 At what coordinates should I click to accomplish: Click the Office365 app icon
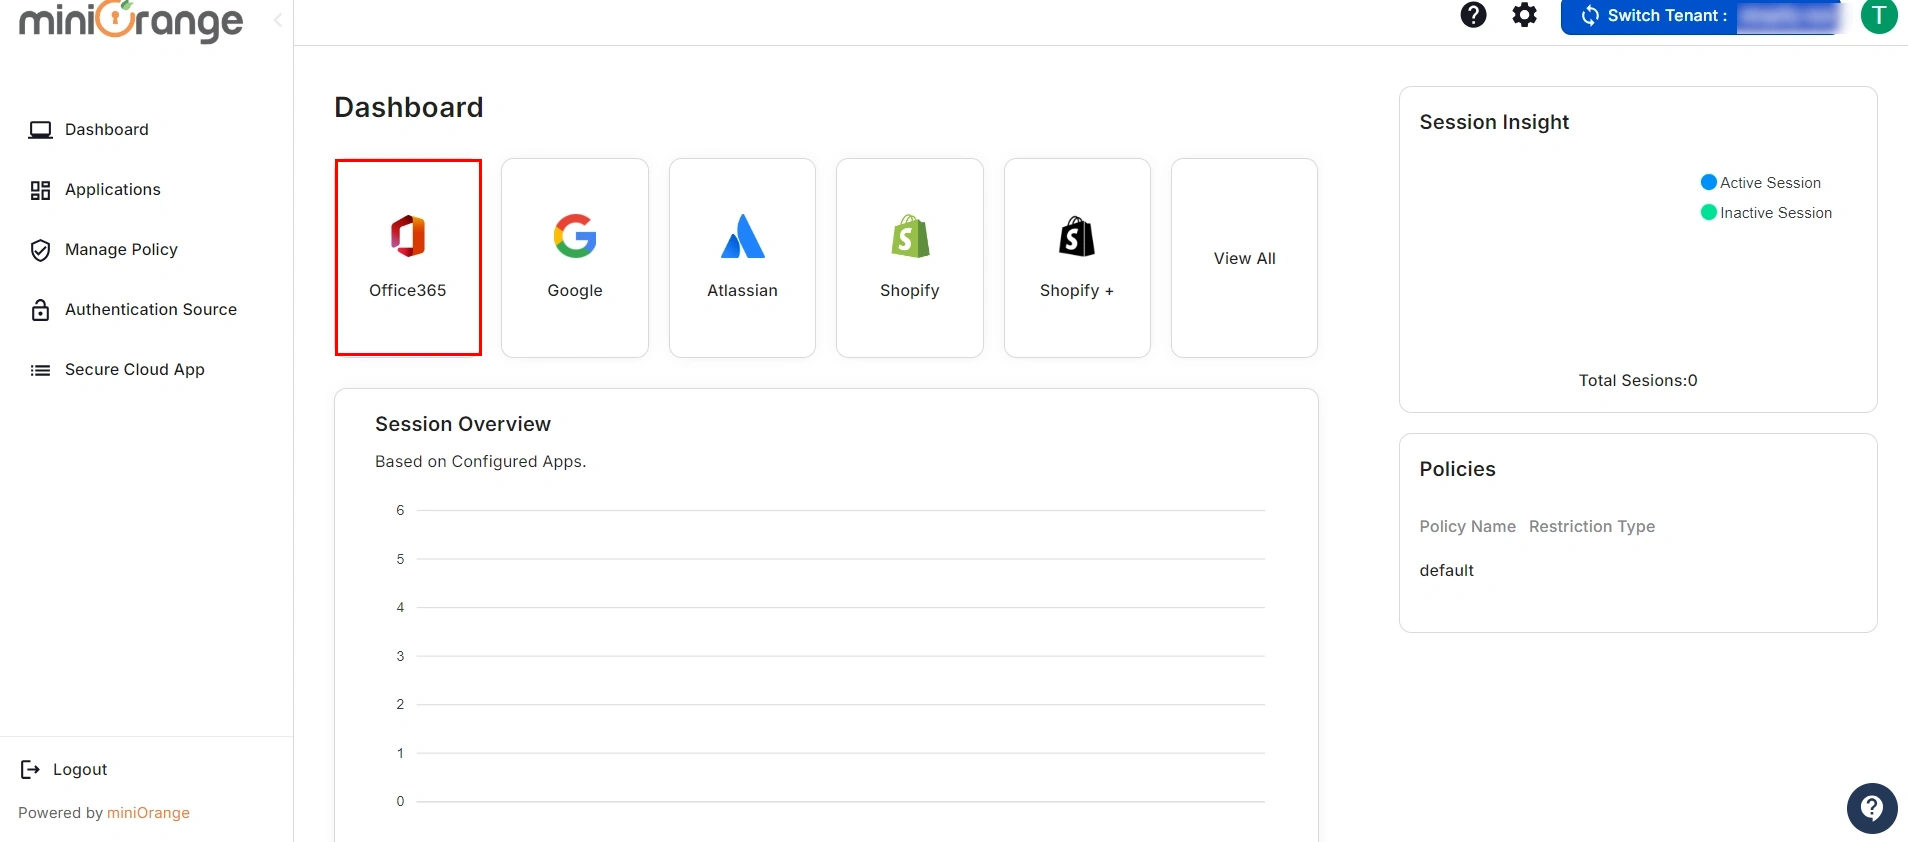[408, 236]
